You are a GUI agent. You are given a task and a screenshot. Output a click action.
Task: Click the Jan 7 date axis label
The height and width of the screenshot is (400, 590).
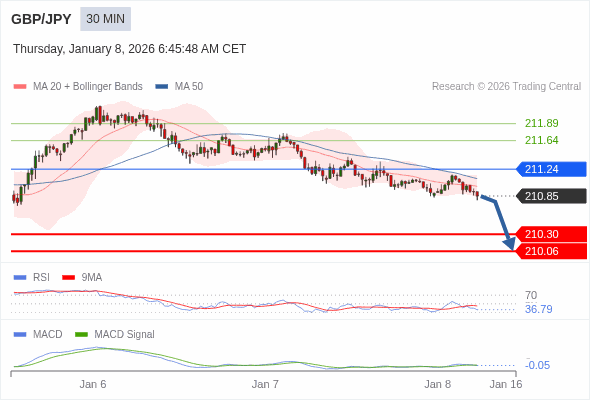265,384
